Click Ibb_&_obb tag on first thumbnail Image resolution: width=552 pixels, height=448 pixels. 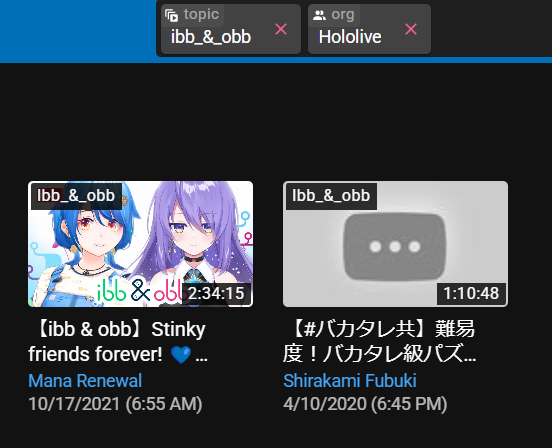click(x=76, y=196)
